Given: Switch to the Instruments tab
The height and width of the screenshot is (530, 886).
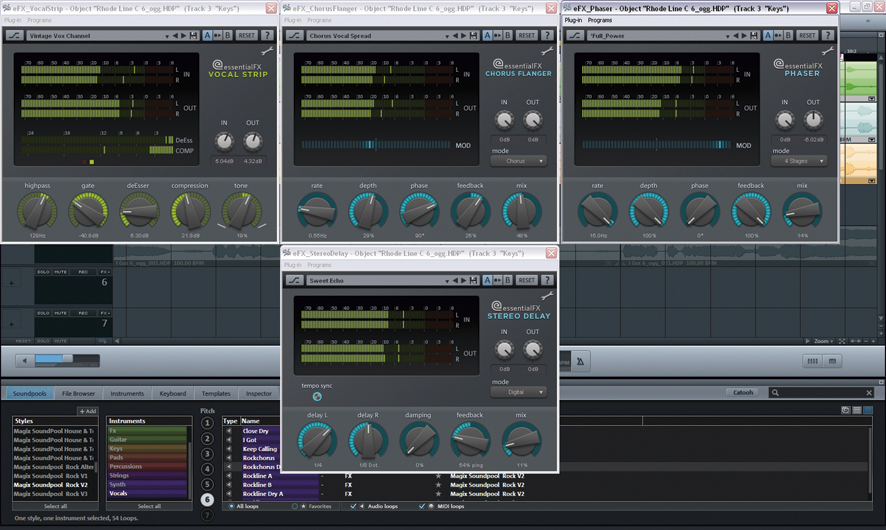Looking at the screenshot, I should point(127,393).
